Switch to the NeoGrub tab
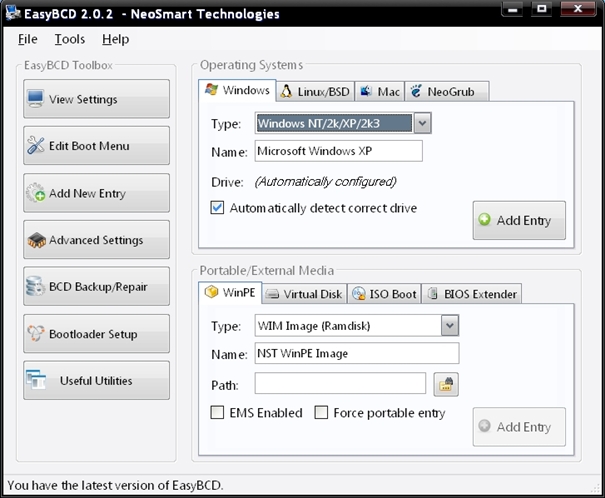Viewport: 605px width, 498px height. point(447,91)
